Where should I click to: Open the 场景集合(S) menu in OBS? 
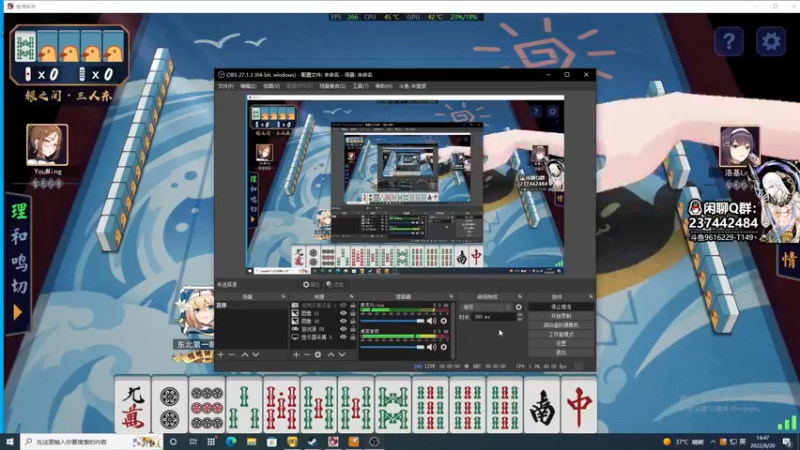(332, 86)
